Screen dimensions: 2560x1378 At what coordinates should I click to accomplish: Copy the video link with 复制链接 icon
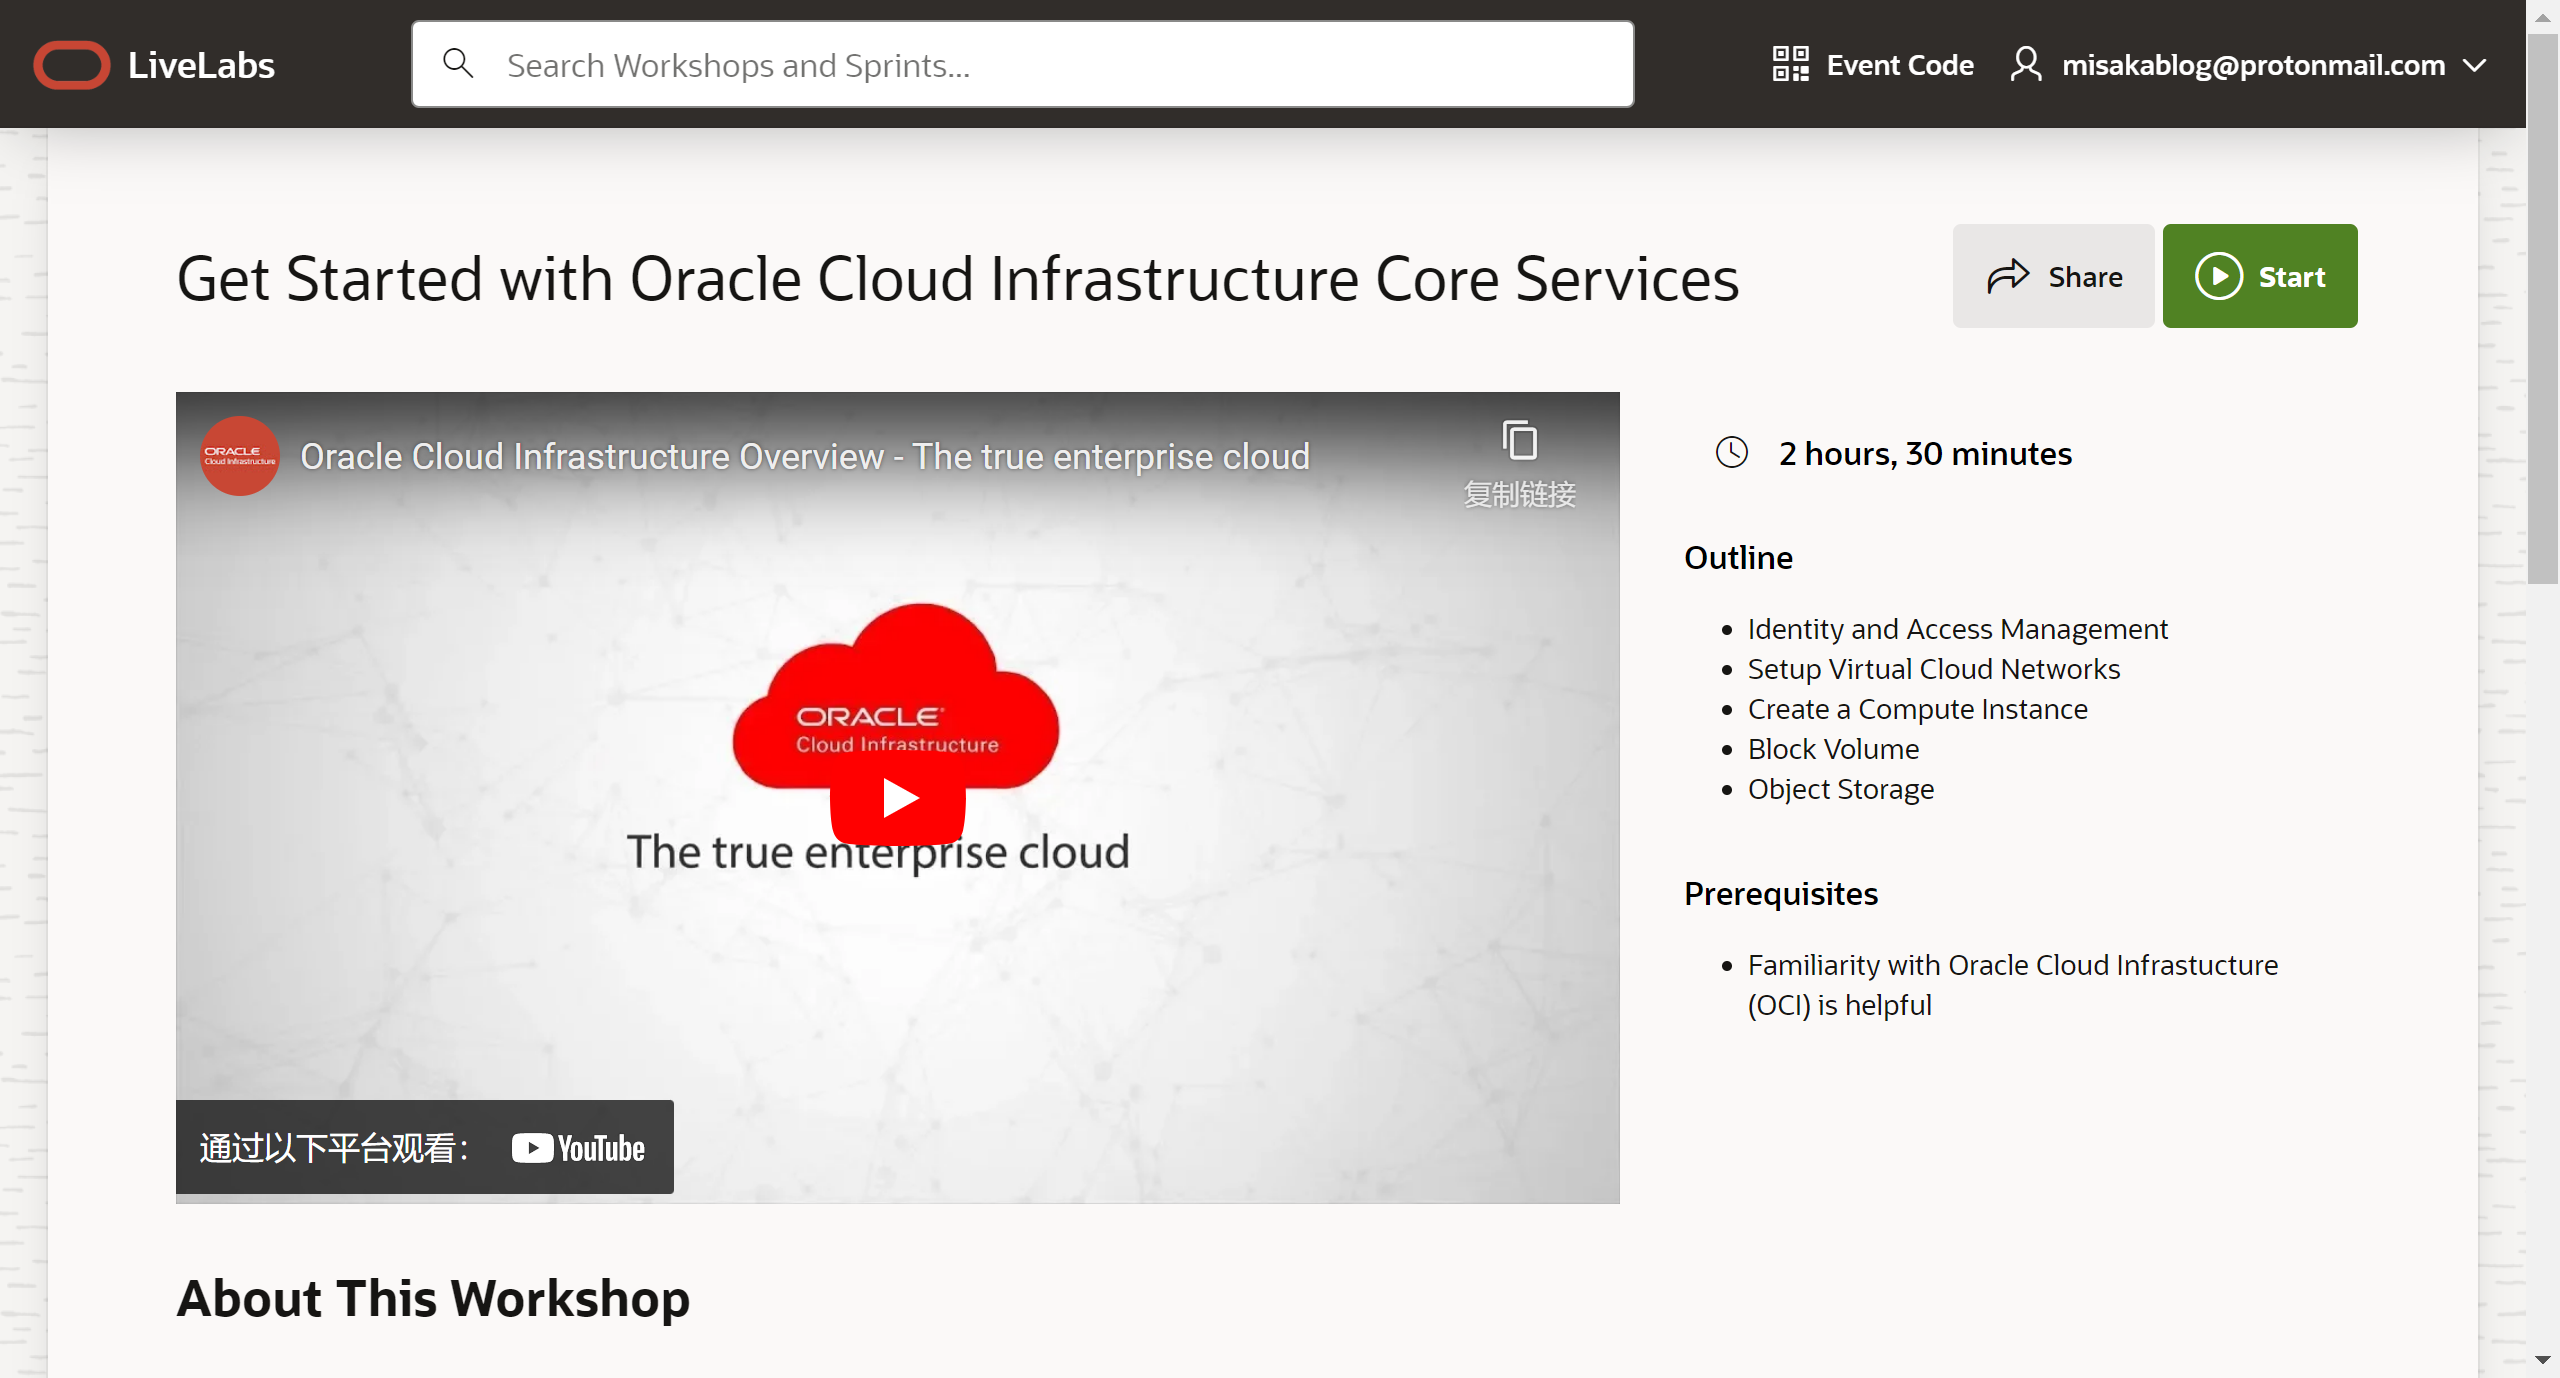1520,464
